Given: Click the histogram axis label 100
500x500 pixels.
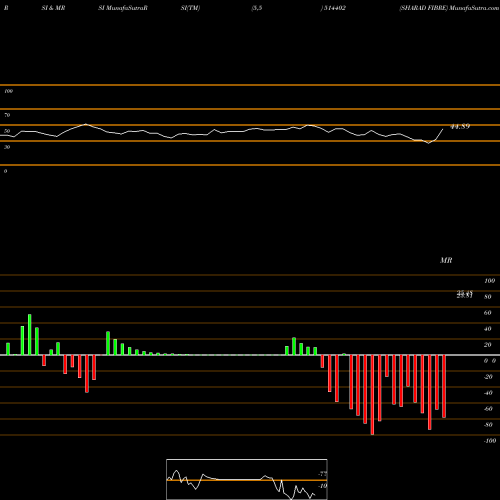Looking at the screenshot, I should click(x=489, y=281).
